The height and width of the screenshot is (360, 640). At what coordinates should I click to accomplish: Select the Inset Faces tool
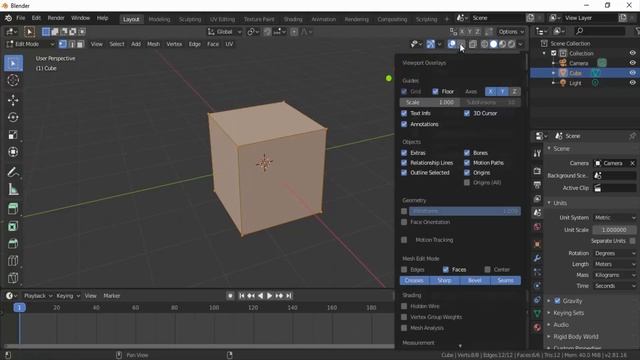(13, 226)
